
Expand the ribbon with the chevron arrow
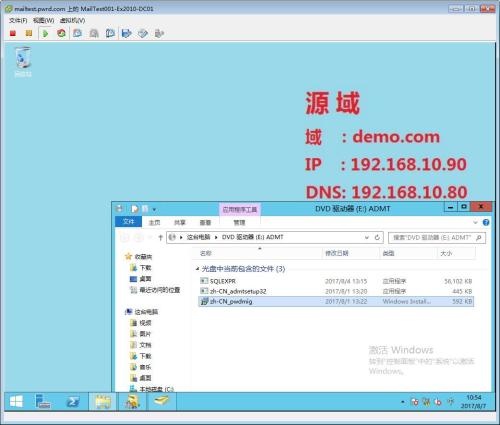pyautogui.click(x=475, y=222)
